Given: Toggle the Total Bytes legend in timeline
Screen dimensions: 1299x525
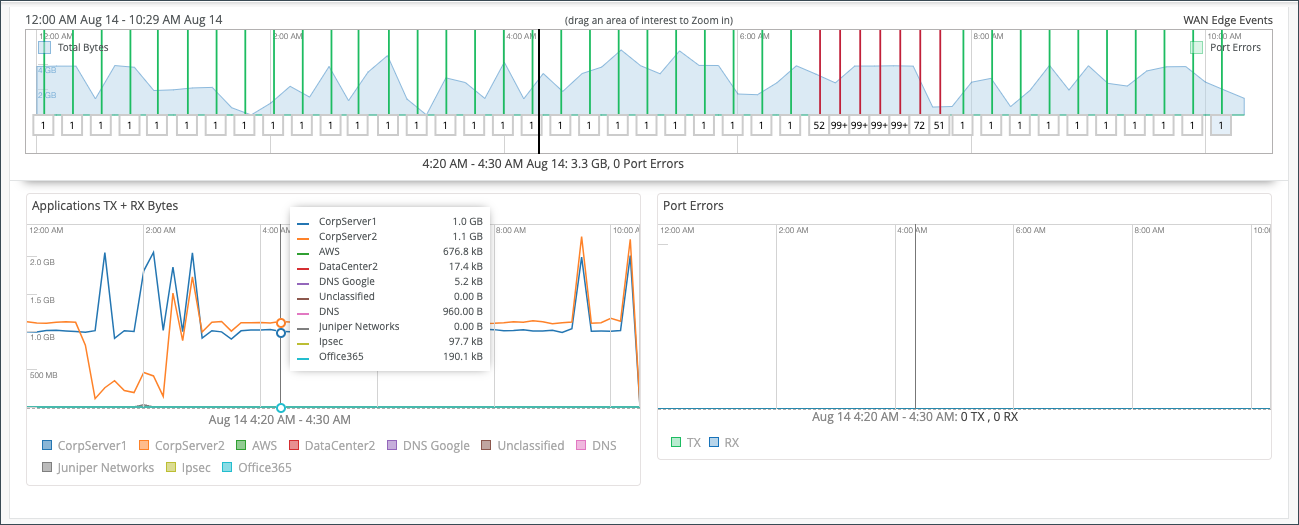Looking at the screenshot, I should click(x=45, y=47).
